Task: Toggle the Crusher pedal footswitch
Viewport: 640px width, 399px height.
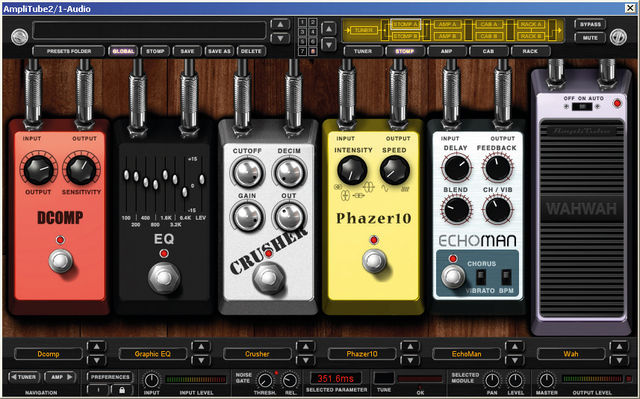Action: 268,278
